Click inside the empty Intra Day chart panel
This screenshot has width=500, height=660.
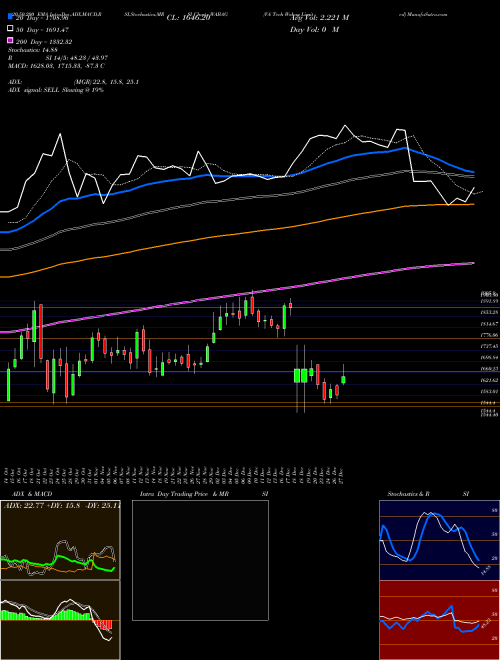pos(200,560)
